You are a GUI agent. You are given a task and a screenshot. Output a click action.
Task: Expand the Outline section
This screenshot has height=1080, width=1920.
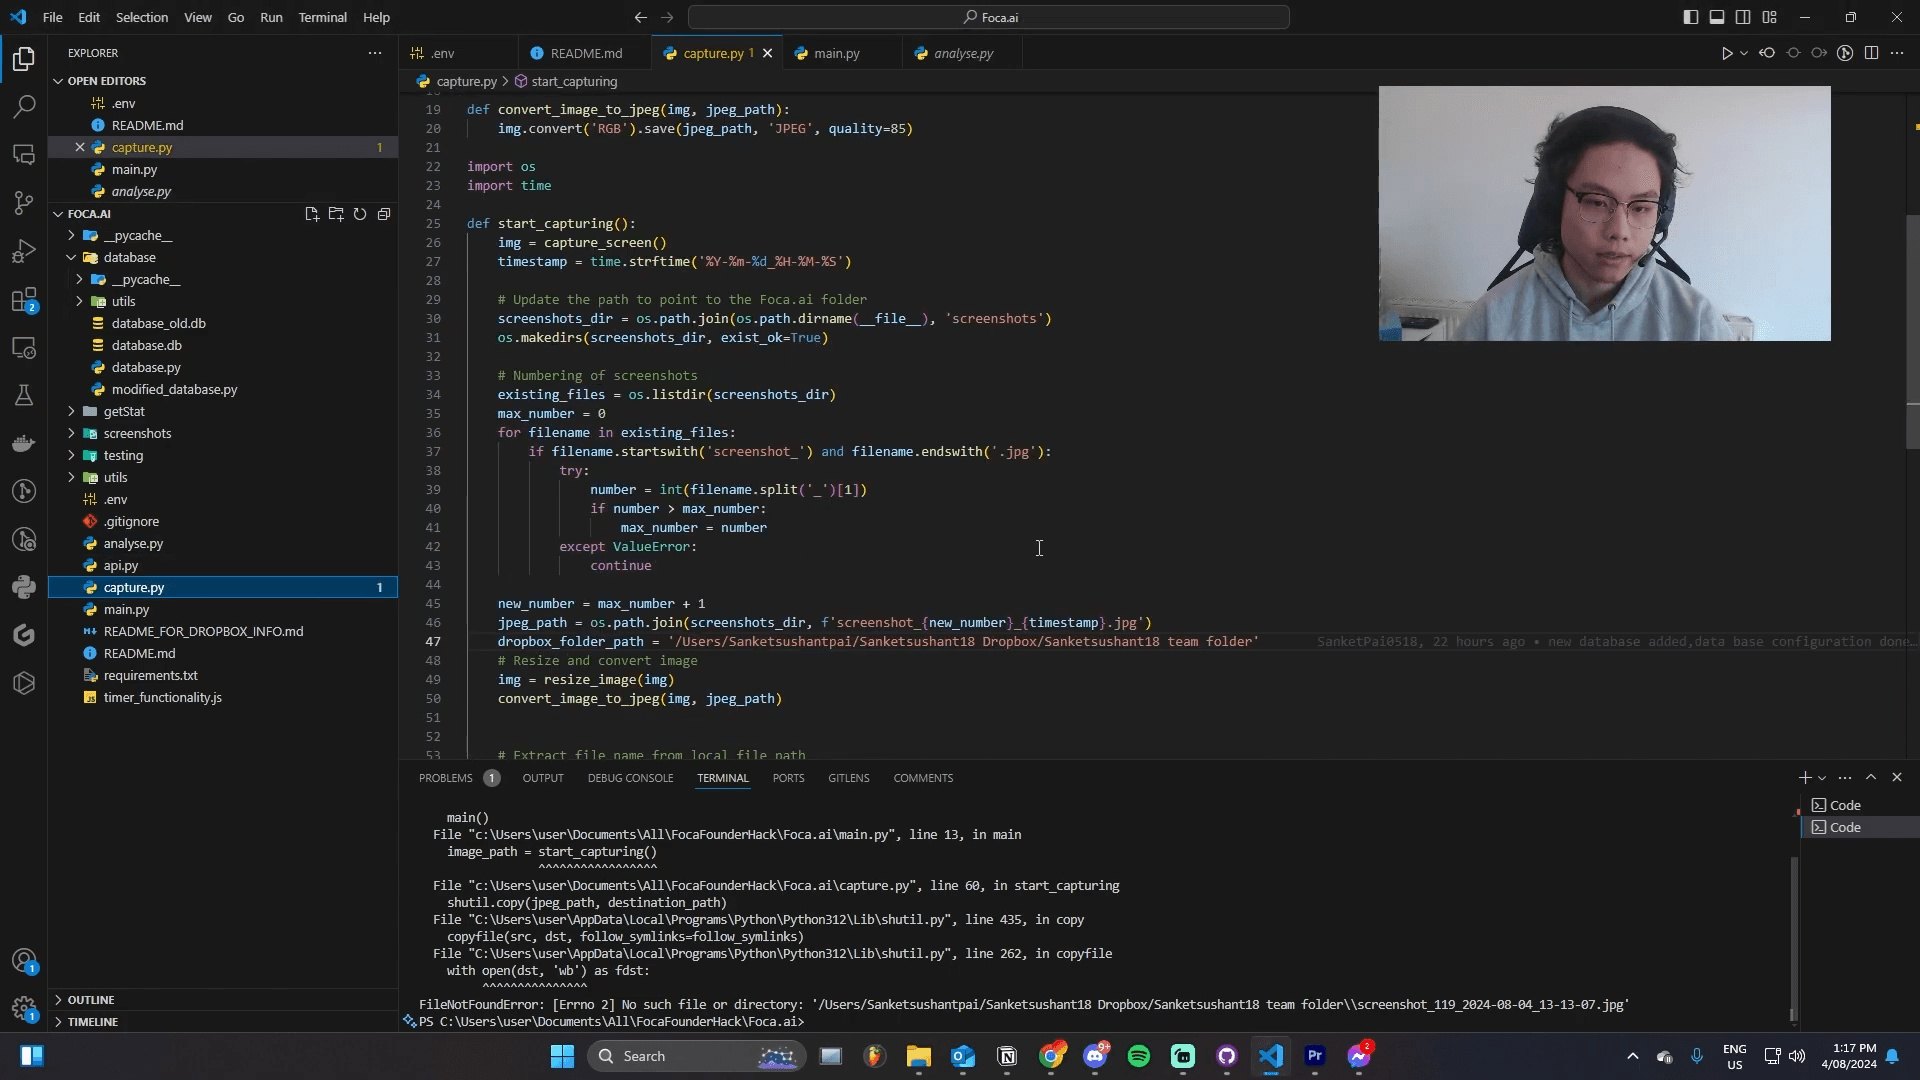click(x=58, y=1000)
